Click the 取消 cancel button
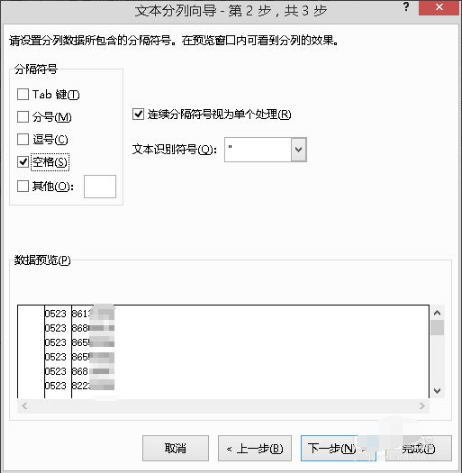Viewport: 462px width, 473px height. pos(175,448)
